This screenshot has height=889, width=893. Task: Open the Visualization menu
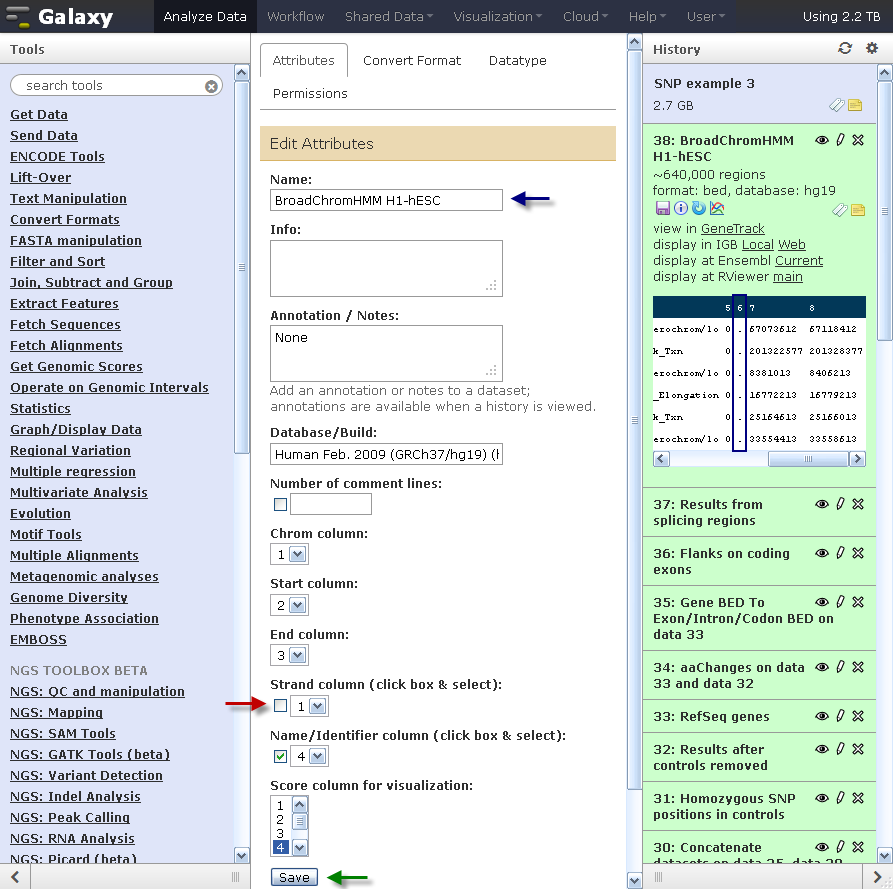pyautogui.click(x=497, y=17)
